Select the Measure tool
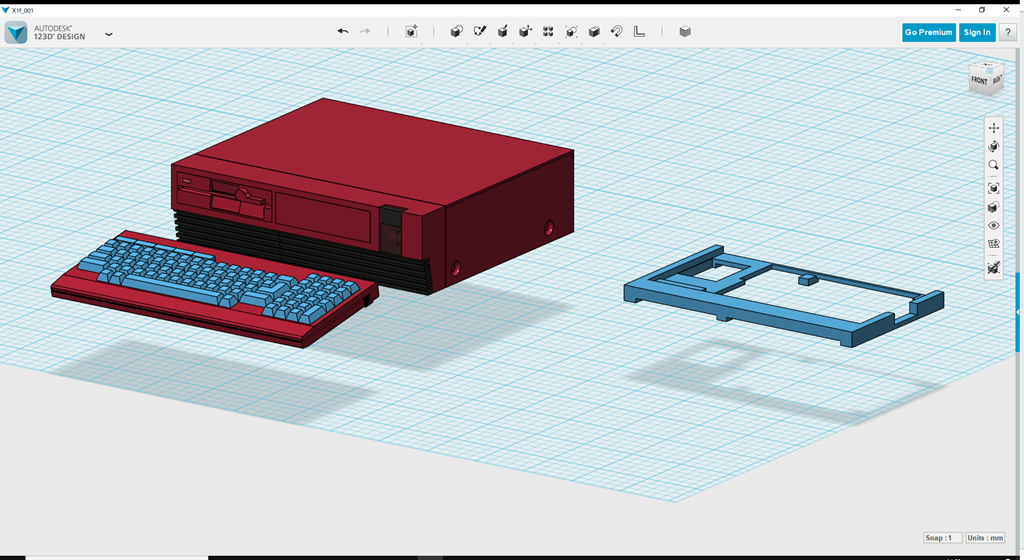The width and height of the screenshot is (1024, 560). click(x=639, y=32)
